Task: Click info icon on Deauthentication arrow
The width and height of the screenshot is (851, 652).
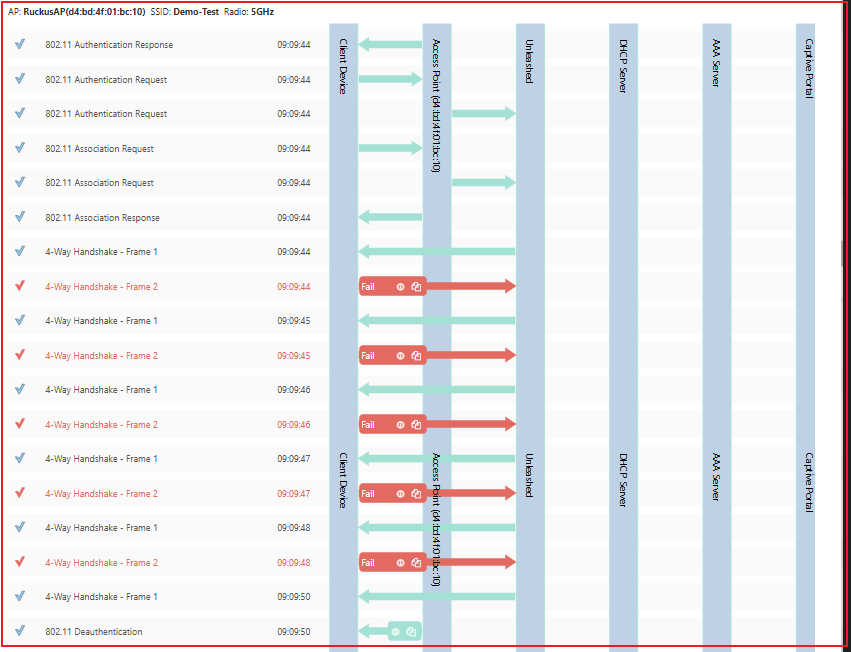Action: [x=395, y=632]
